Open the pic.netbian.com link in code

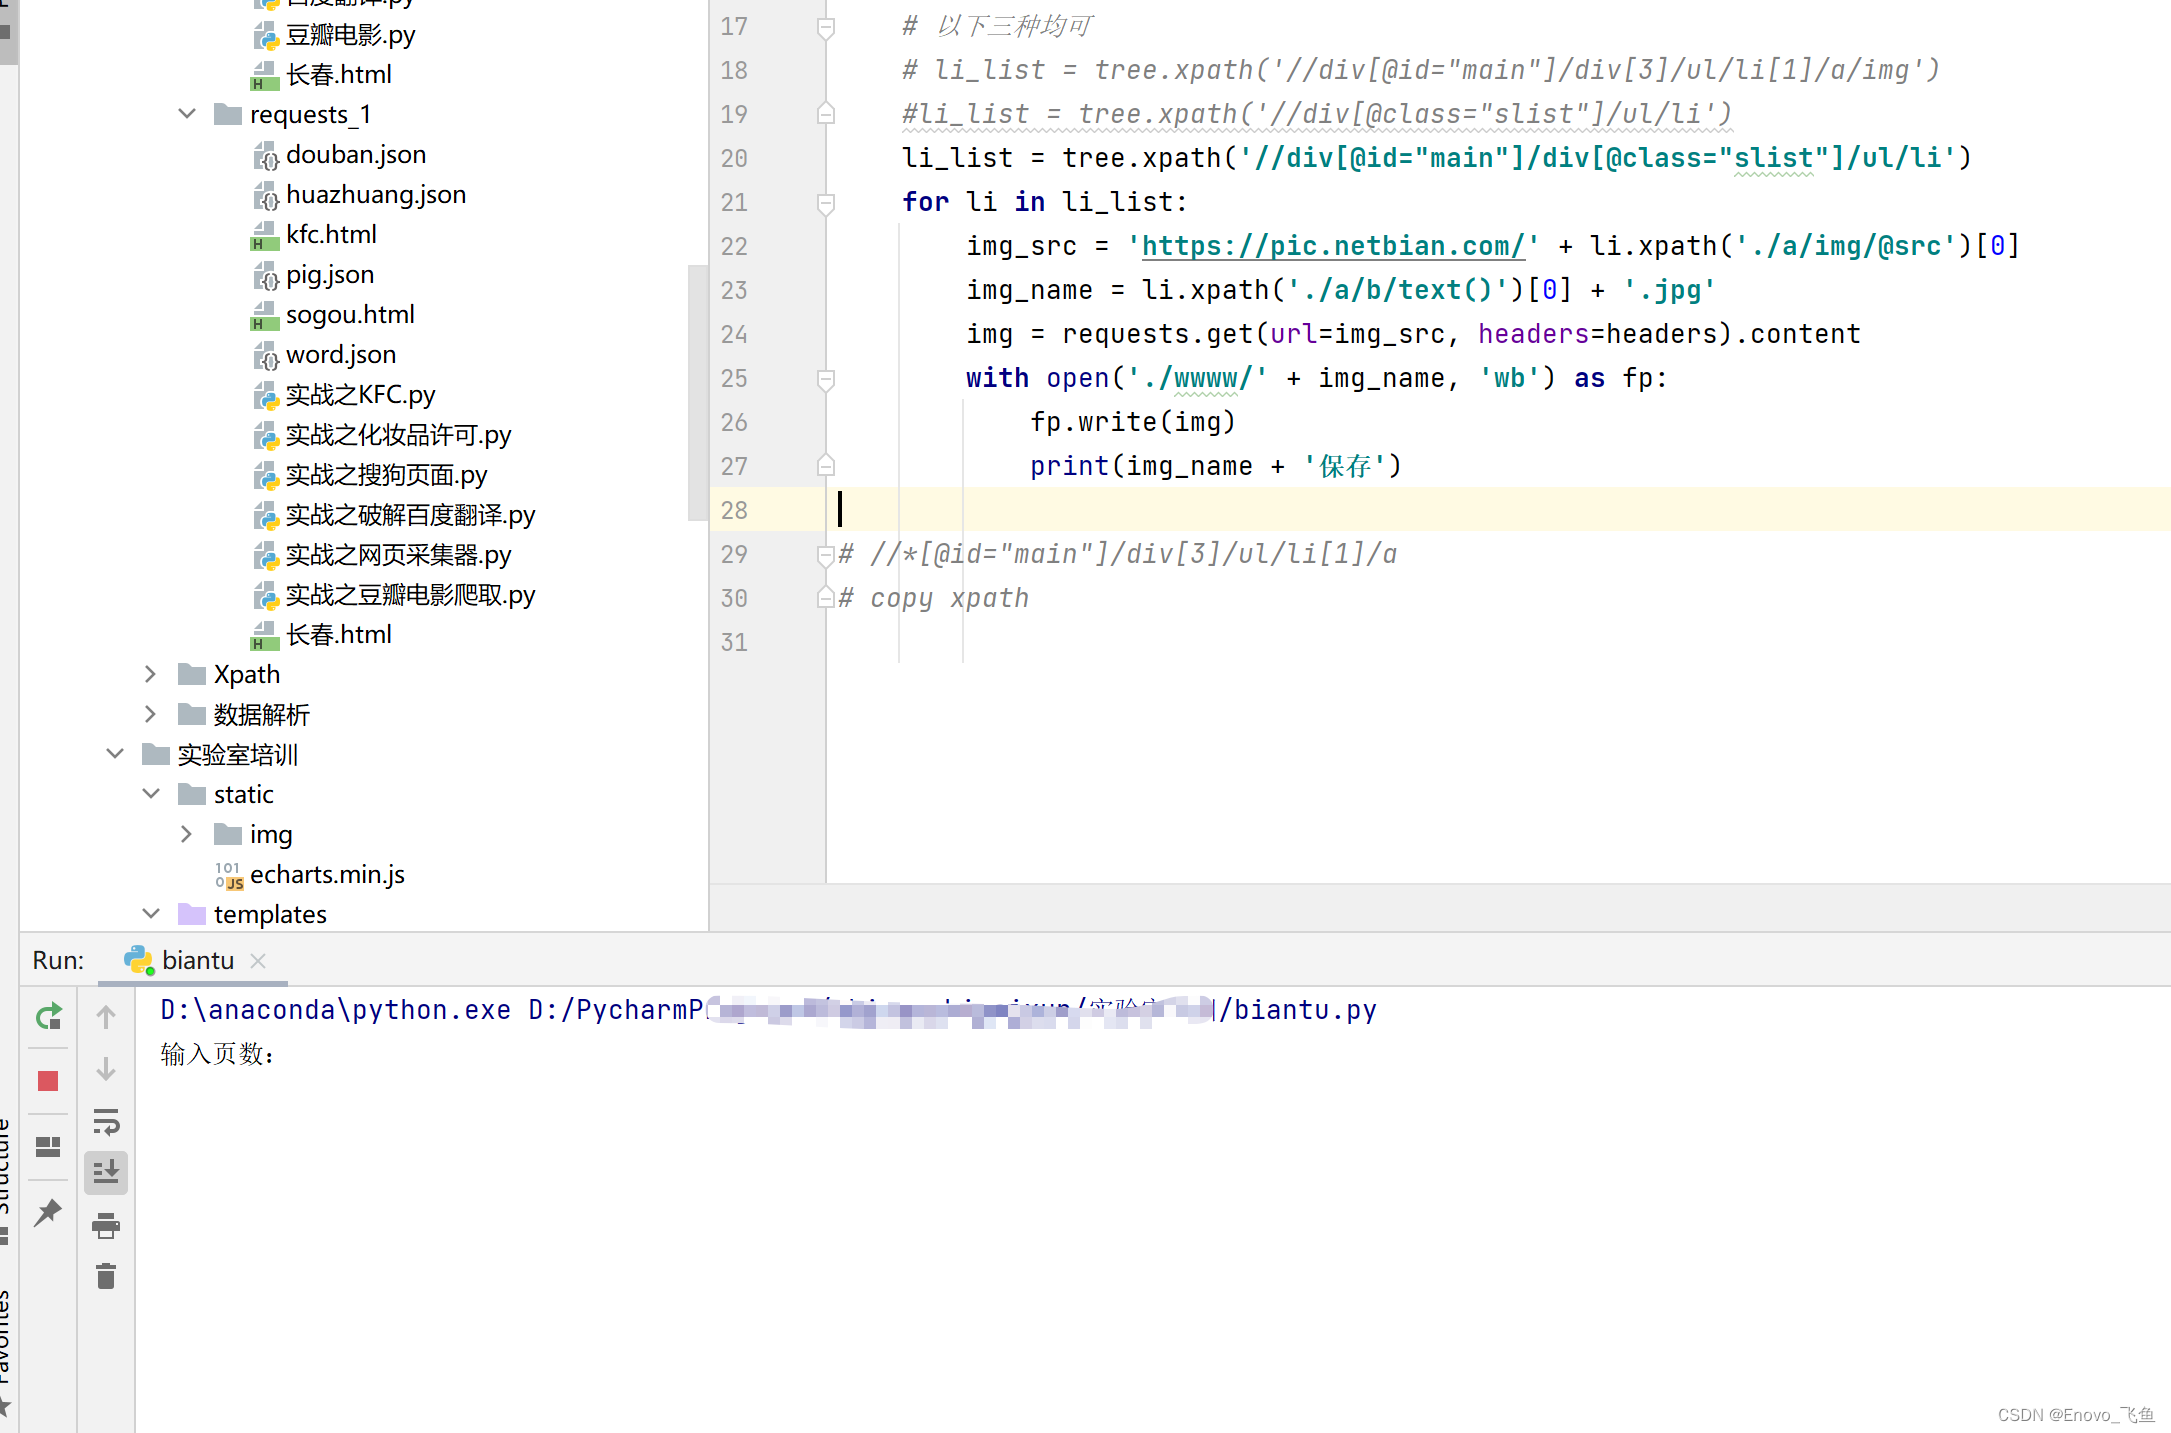1332,246
